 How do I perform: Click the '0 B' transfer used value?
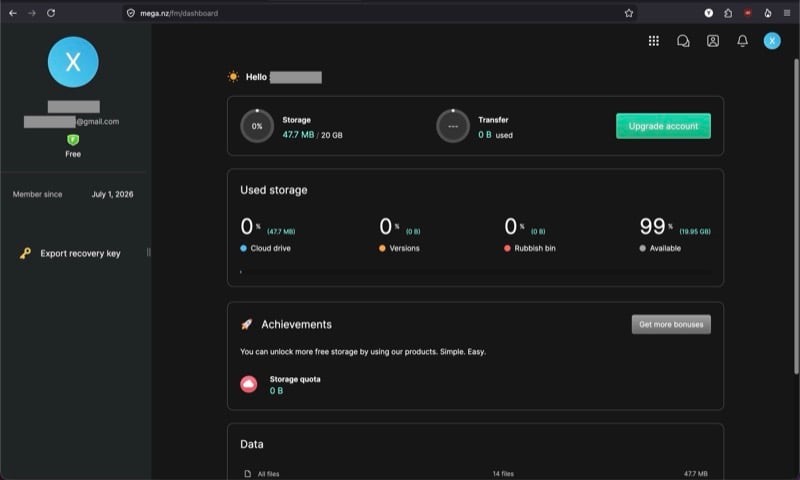point(485,135)
